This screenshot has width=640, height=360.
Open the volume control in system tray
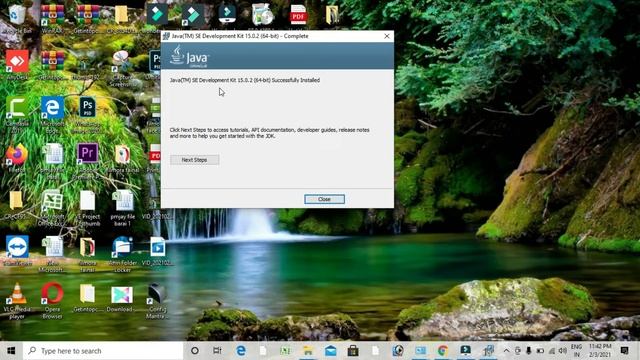coord(563,351)
